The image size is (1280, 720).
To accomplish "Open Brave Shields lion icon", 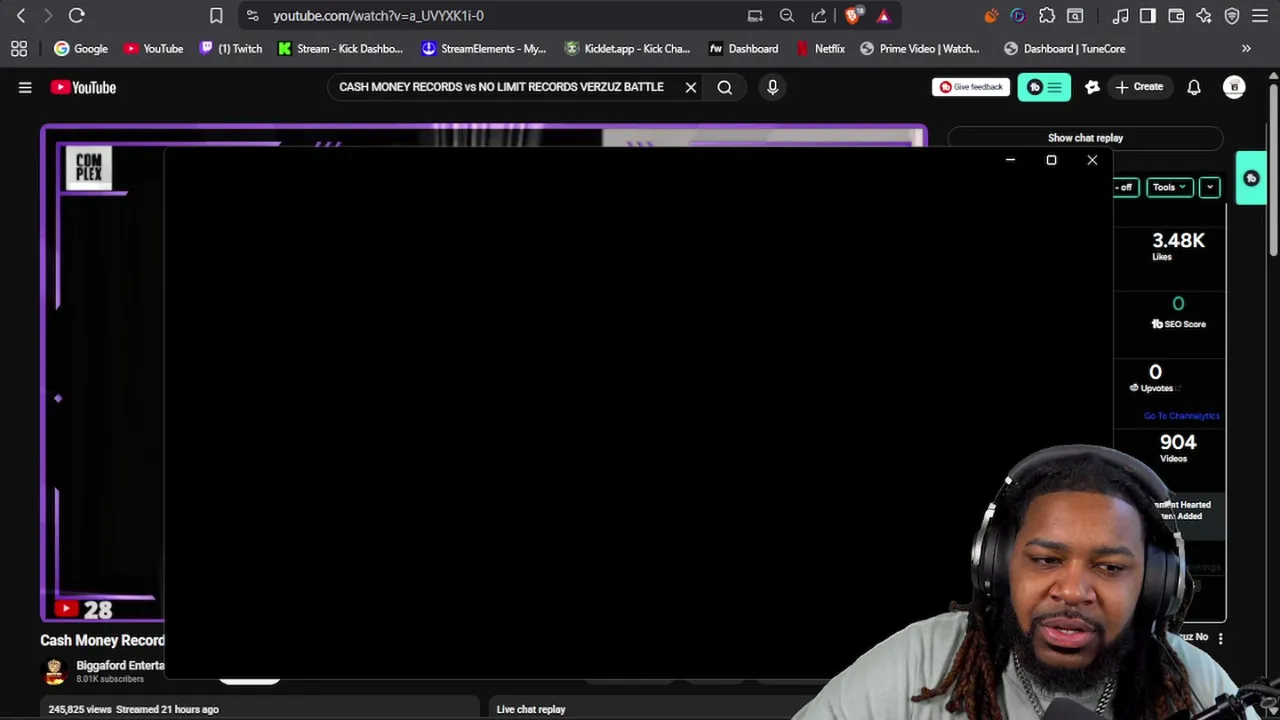I will pos(852,15).
